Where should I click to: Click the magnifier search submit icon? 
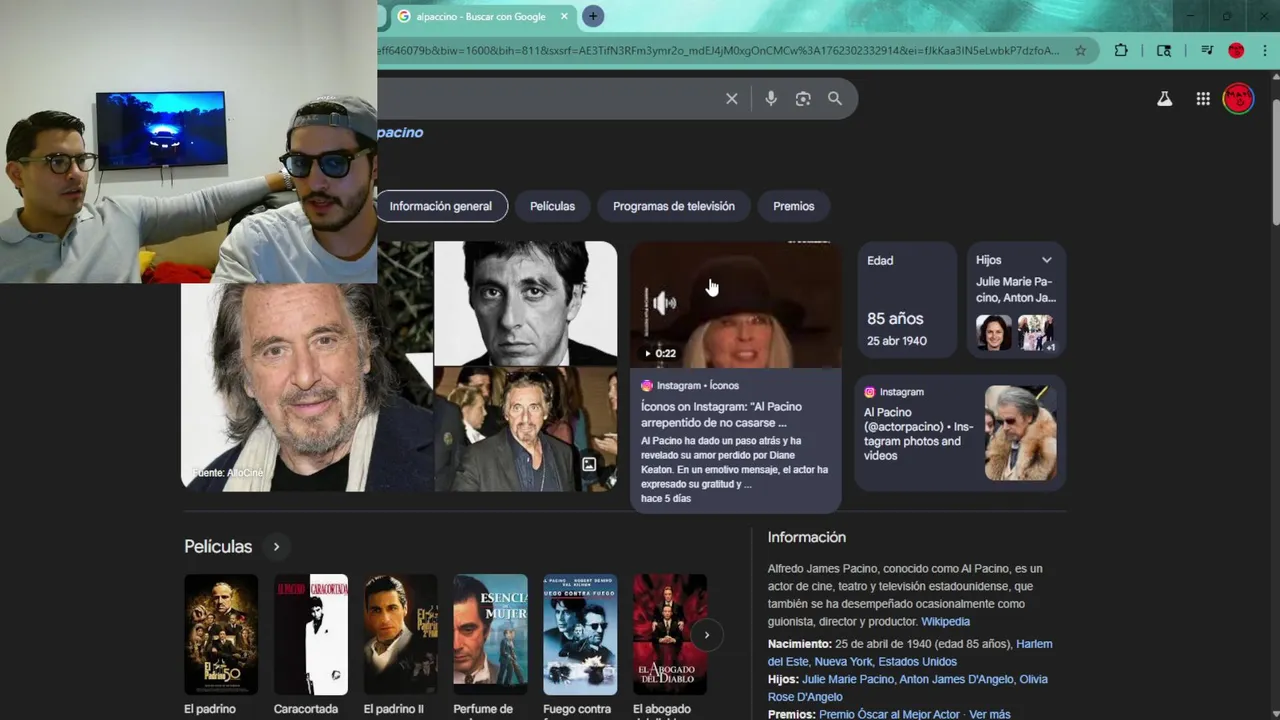coord(835,99)
